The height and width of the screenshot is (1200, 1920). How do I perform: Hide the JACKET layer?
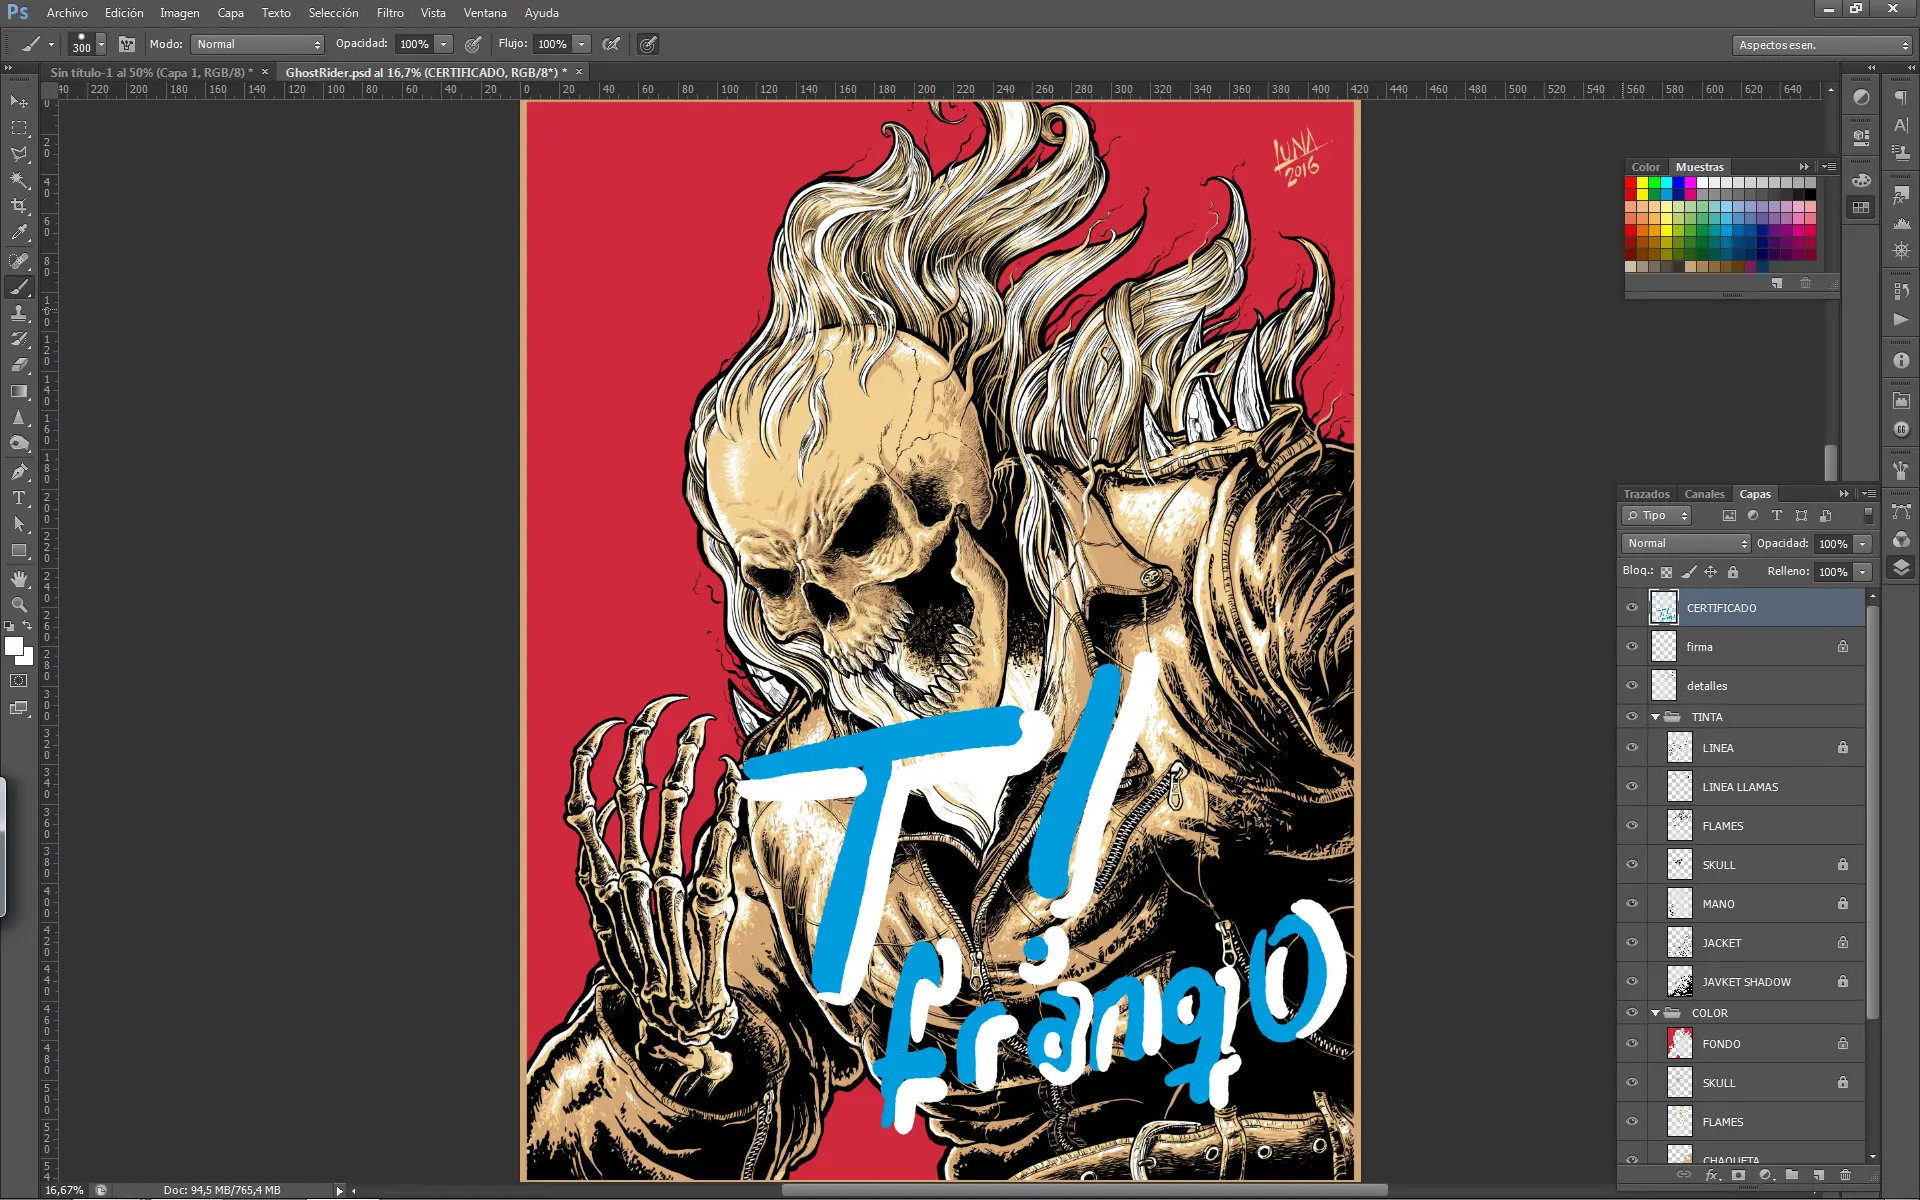pyautogui.click(x=1632, y=943)
